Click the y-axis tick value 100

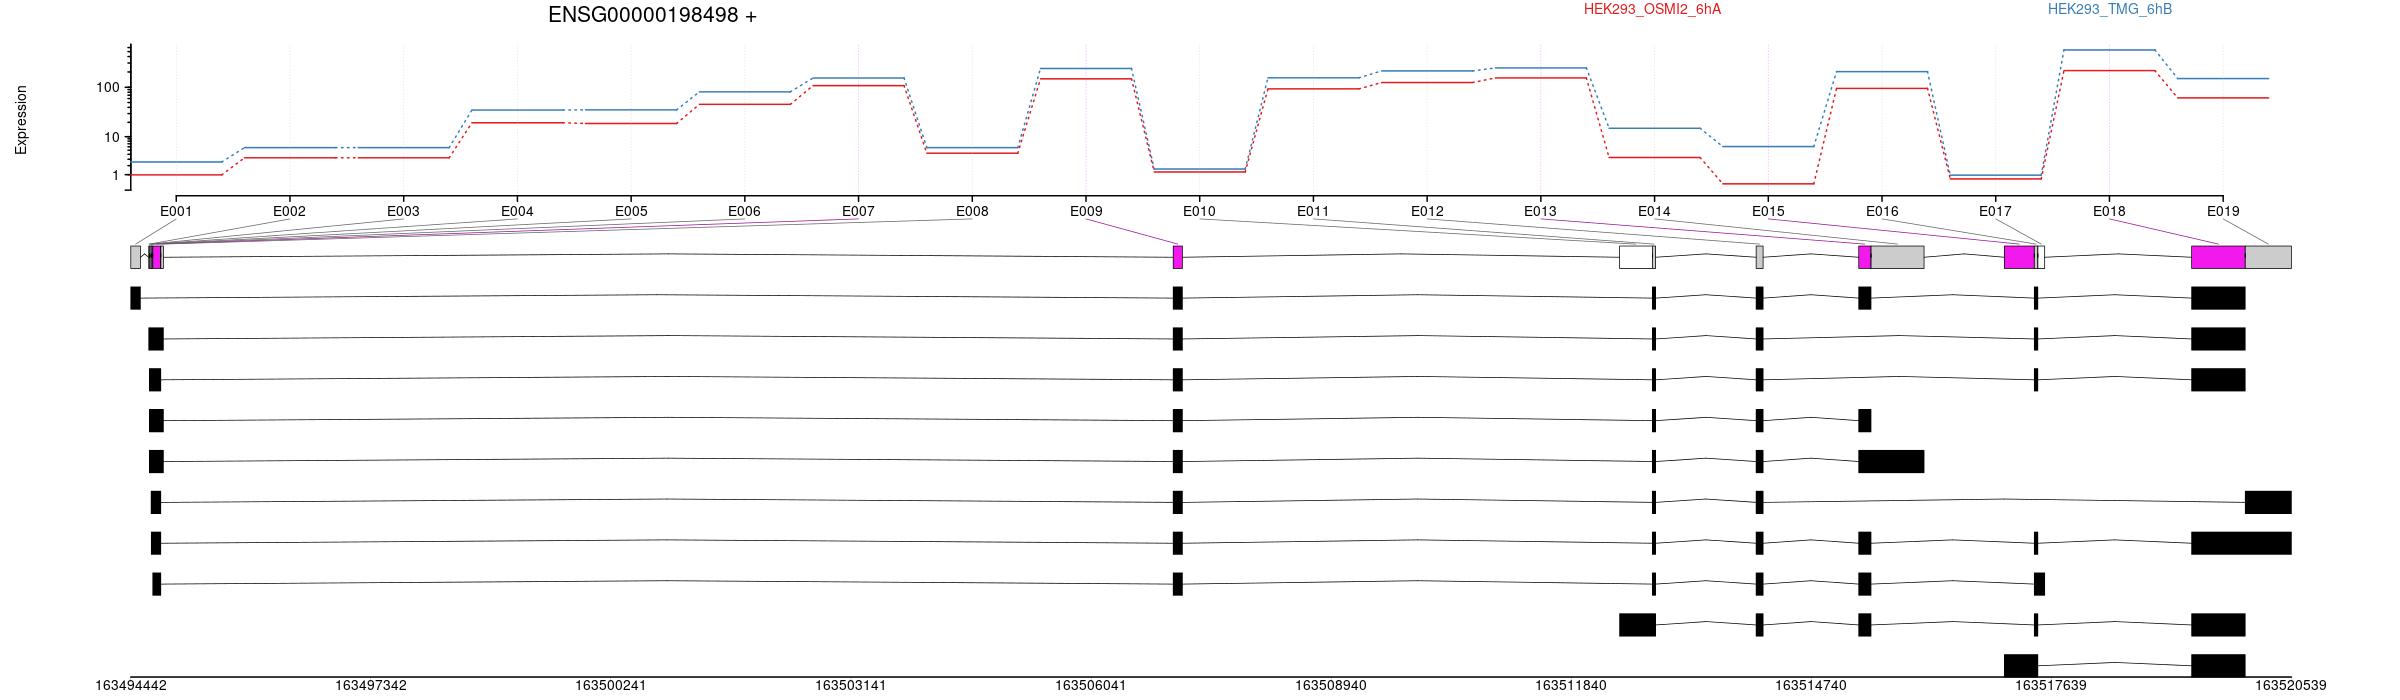[107, 88]
